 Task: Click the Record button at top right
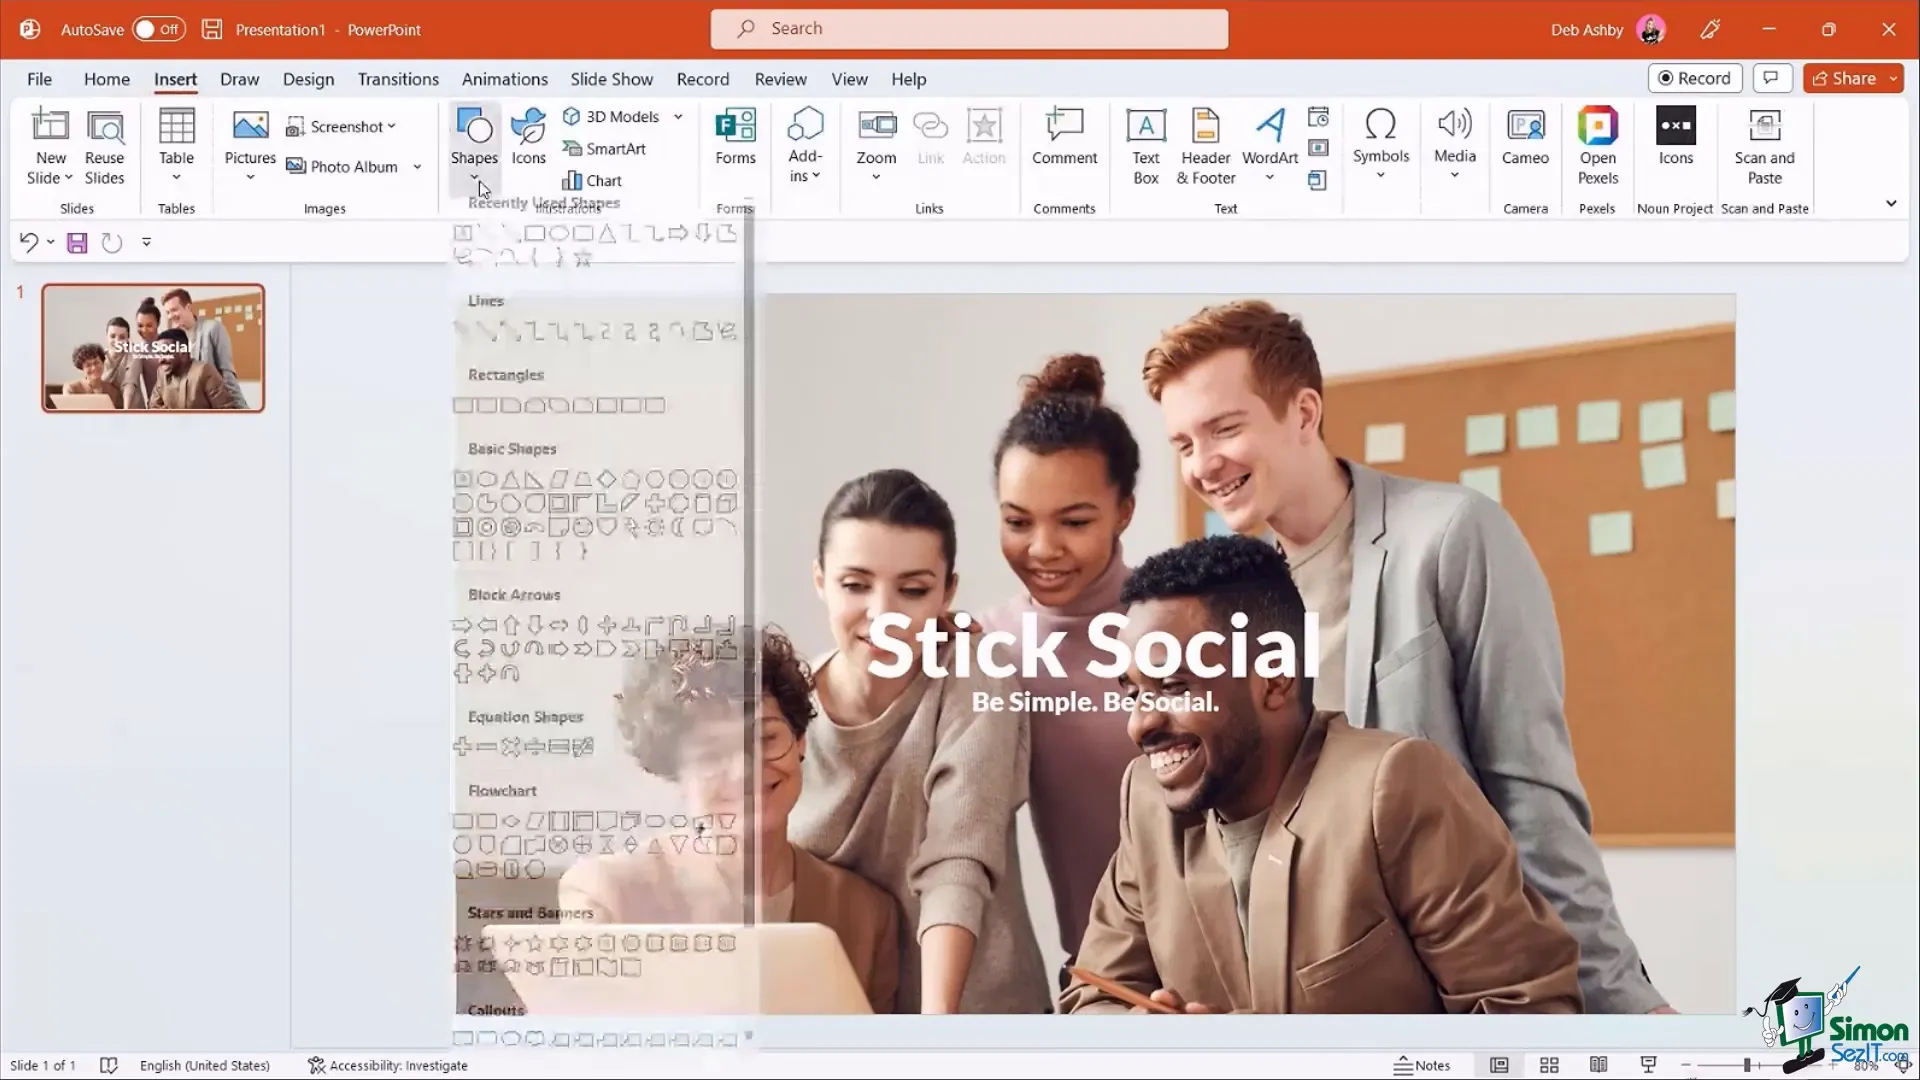pos(1695,78)
